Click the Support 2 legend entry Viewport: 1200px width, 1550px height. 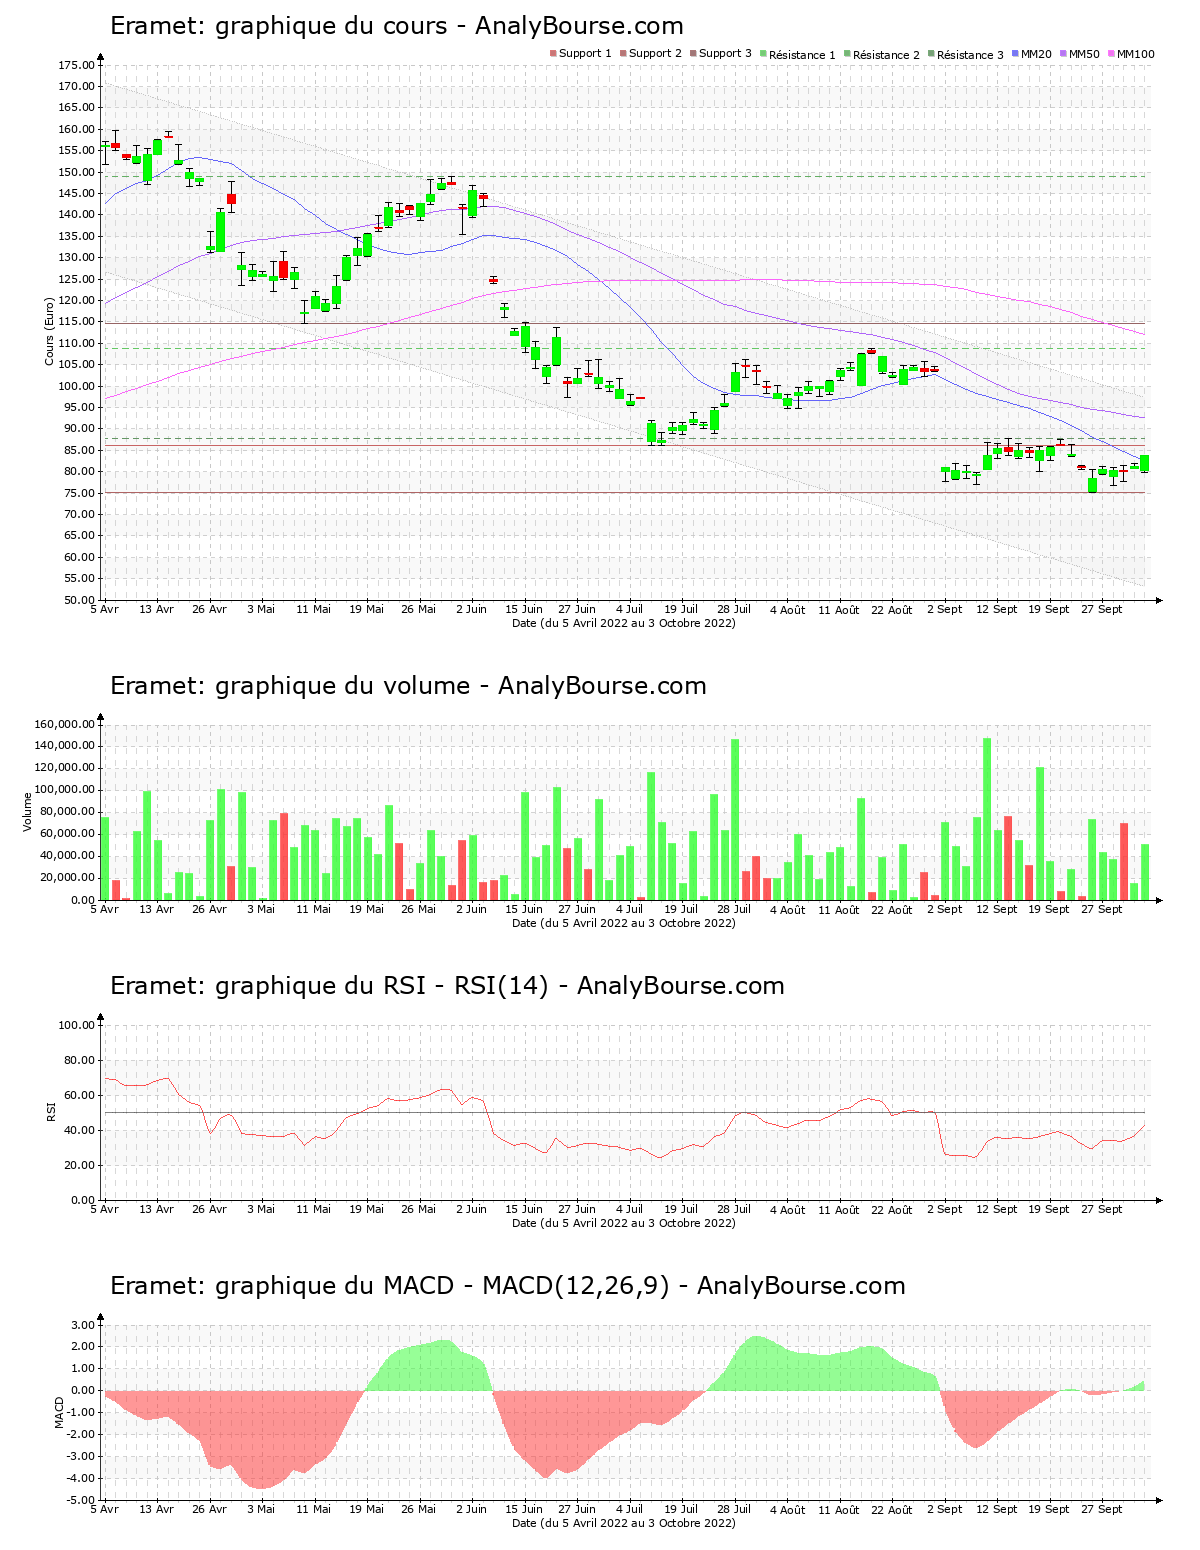[x=650, y=54]
